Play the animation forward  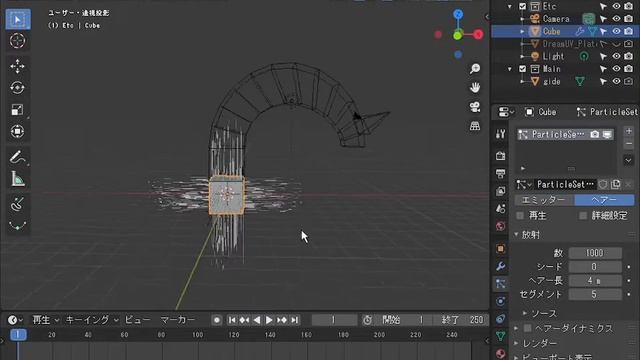point(269,320)
